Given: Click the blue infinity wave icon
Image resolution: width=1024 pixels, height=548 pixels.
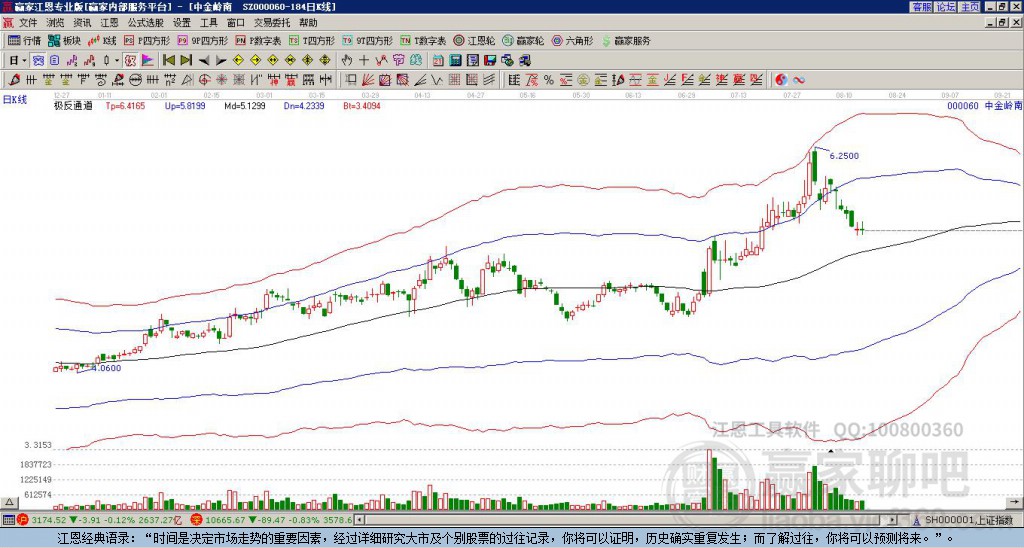Looking at the screenshot, I should [x=798, y=80].
